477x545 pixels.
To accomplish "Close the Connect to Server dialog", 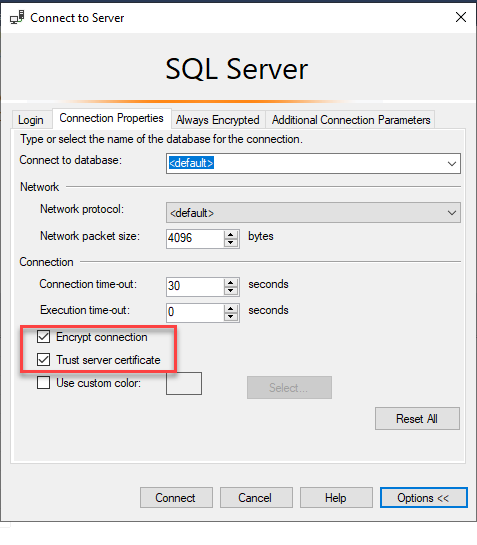I will click(461, 17).
